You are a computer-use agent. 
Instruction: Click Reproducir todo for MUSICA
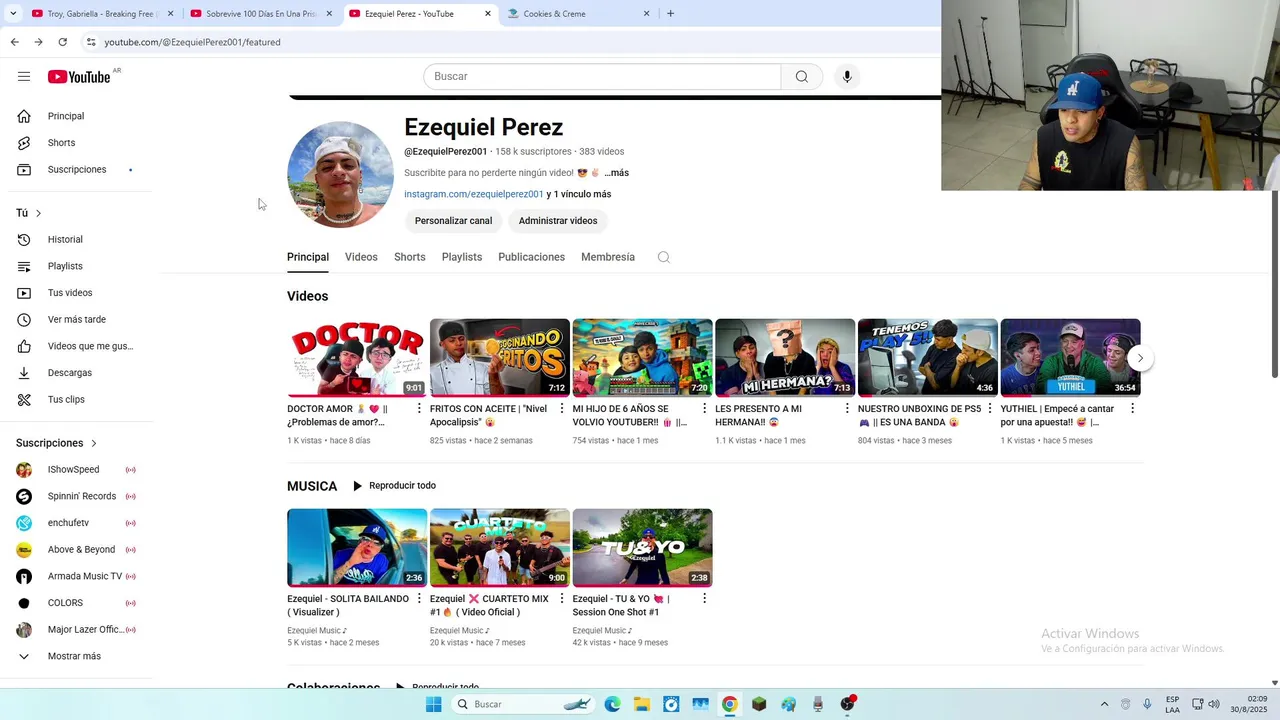pyautogui.click(x=394, y=486)
